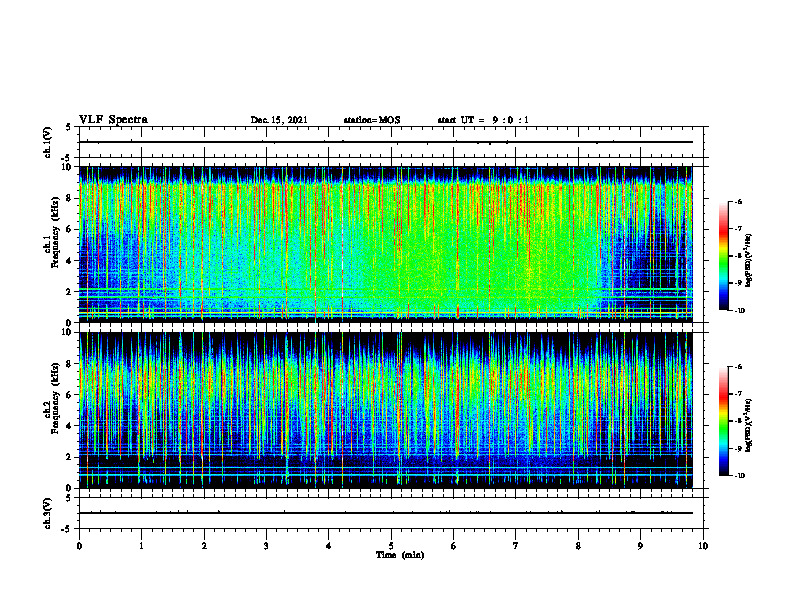The width and height of the screenshot is (792, 612).
Task: Click the ch.1 voltage waveform trace
Action: pos(386,142)
